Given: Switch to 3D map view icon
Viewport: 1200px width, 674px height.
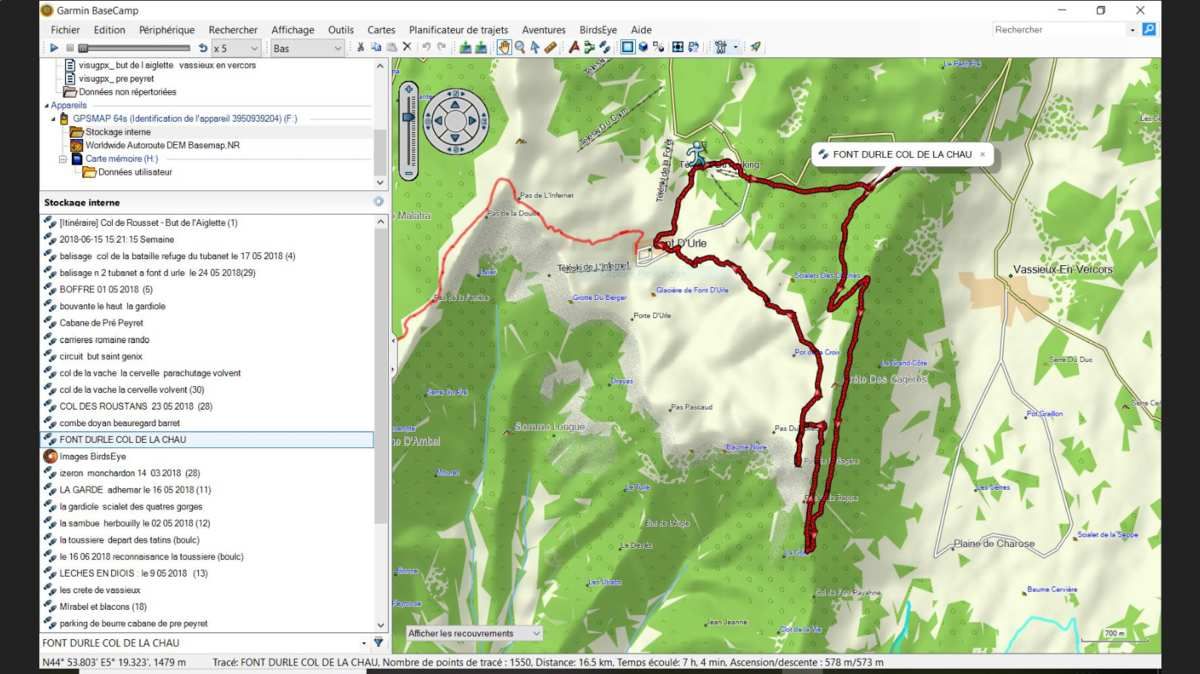Looking at the screenshot, I should (643, 47).
